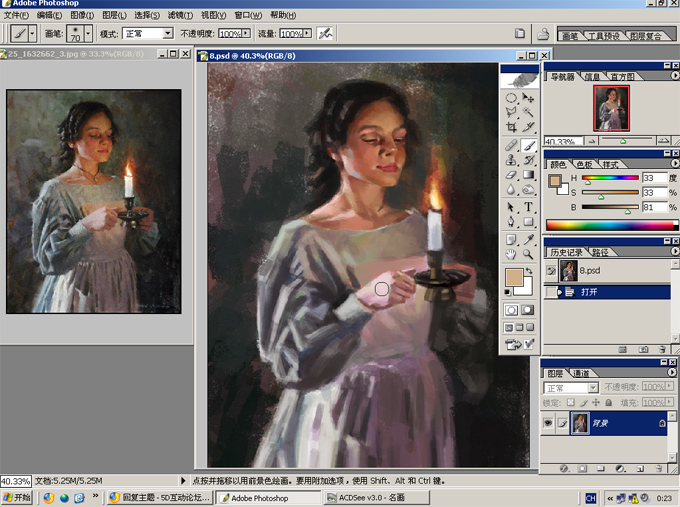Screen dimensions: 680x507
Task: Select the Path Selection tool
Action: coord(511,207)
